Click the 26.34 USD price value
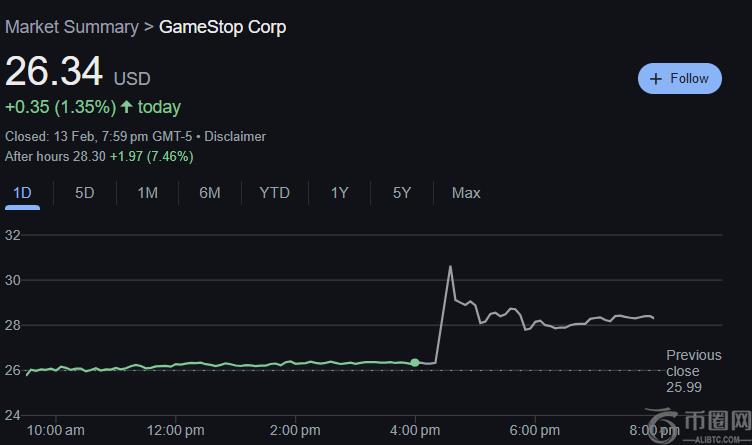The width and height of the screenshot is (752, 445). (x=54, y=73)
